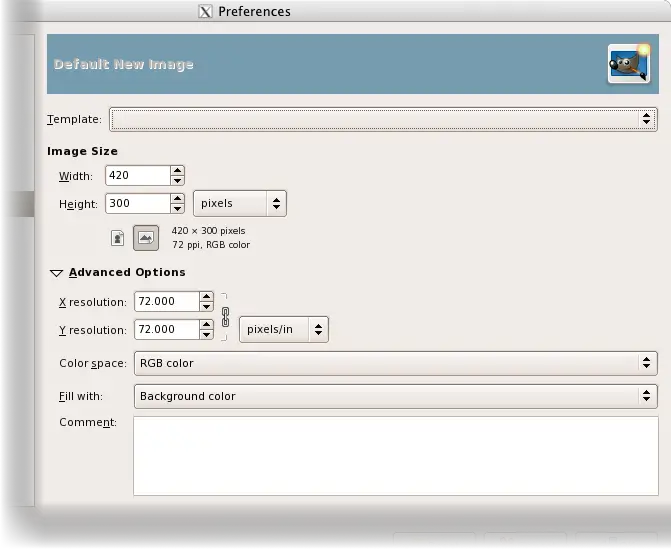Decrease Width using the down arrow
671x549 pixels.
(x=177, y=181)
